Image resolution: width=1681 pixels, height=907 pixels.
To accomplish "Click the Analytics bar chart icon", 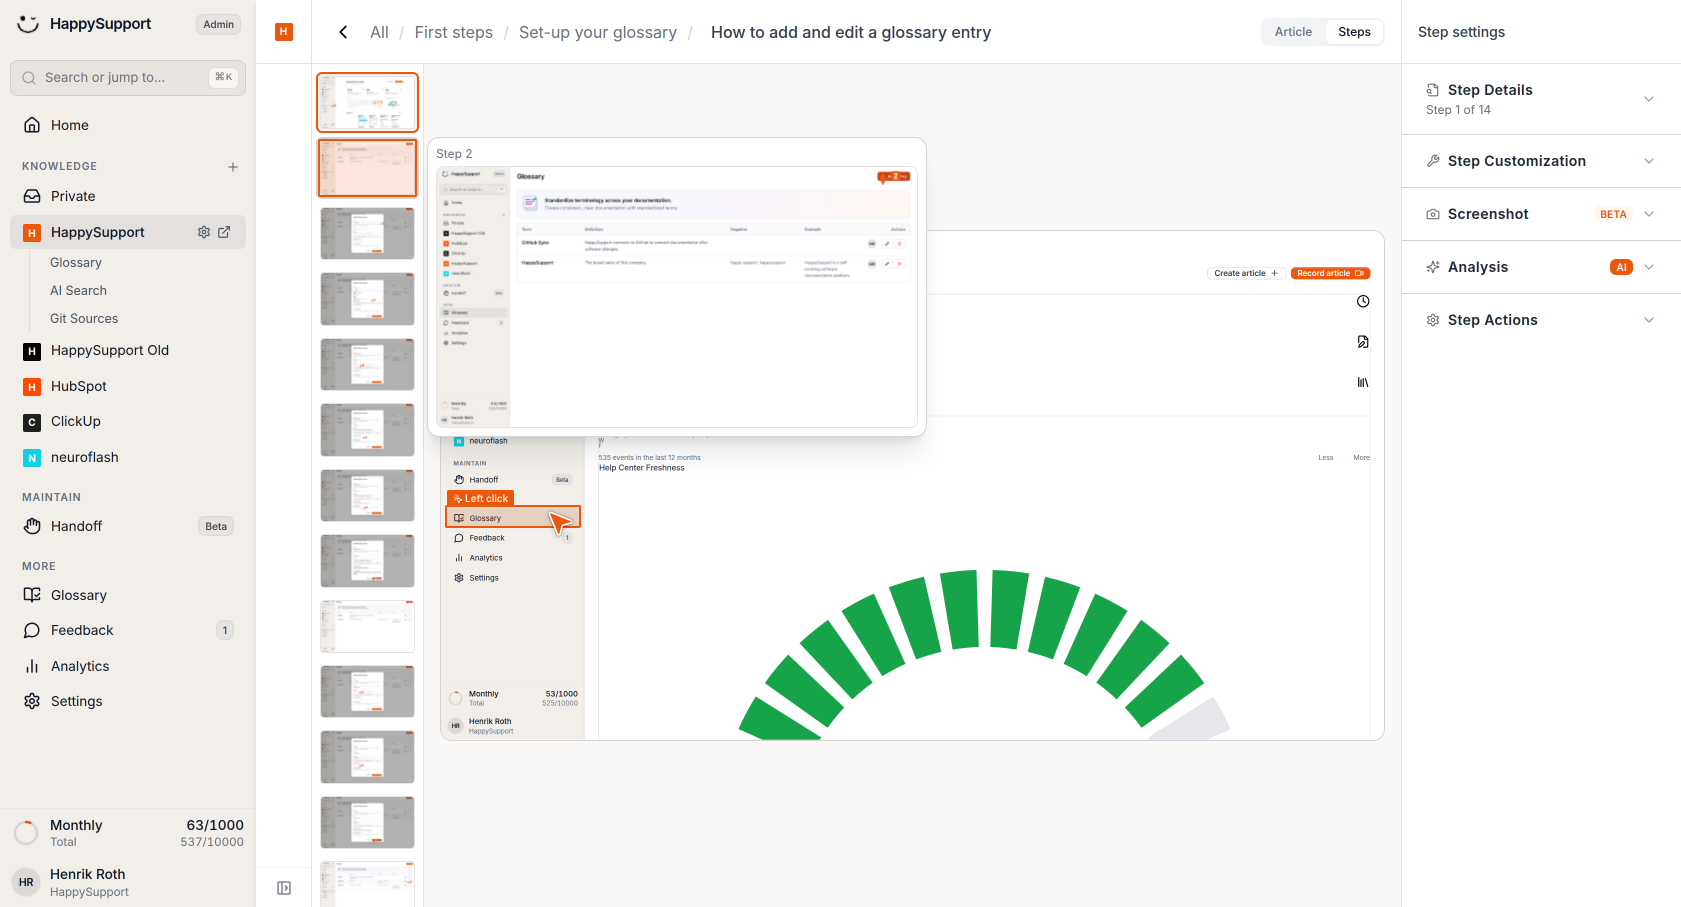I will click(32, 666).
